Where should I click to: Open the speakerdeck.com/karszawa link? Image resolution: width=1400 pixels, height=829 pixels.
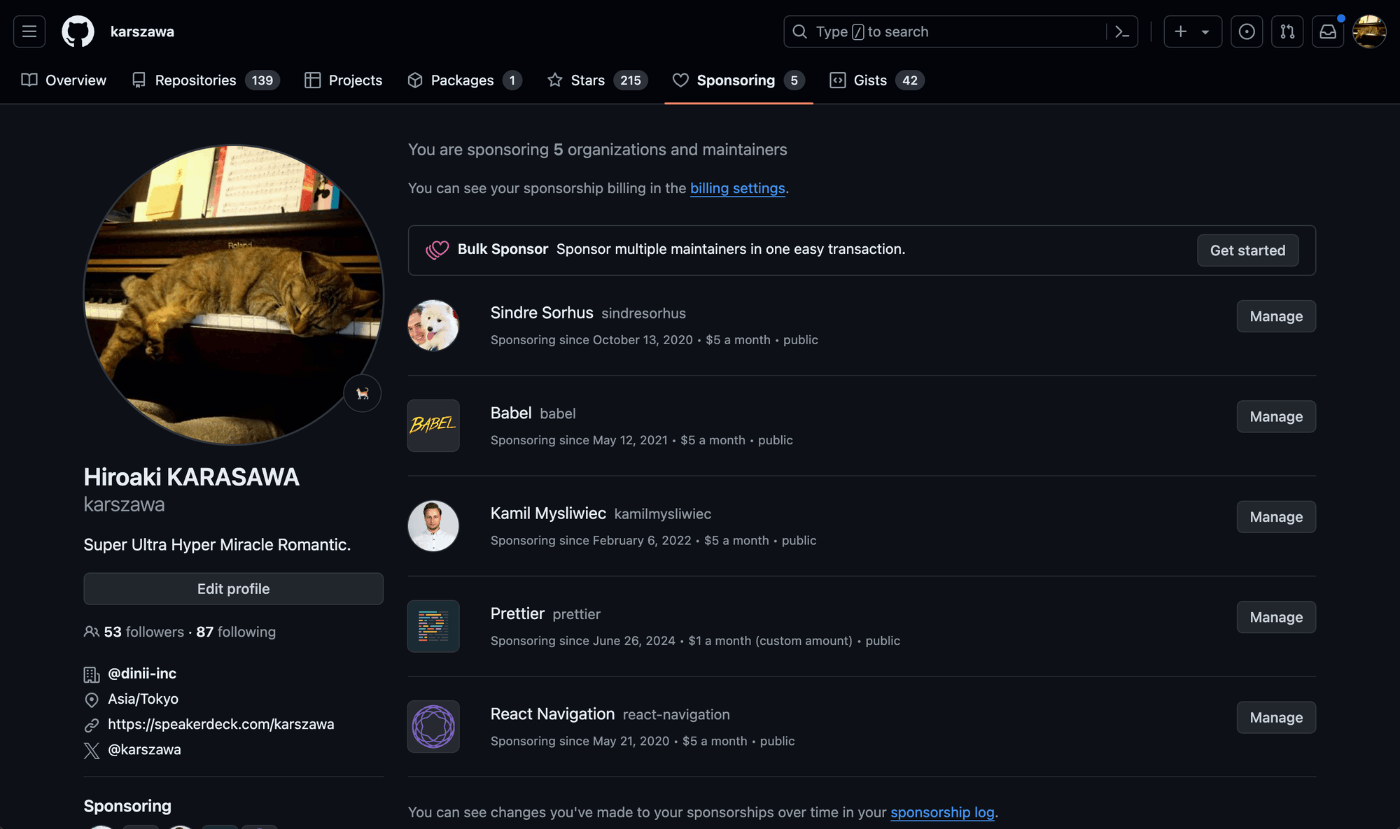tap(221, 724)
